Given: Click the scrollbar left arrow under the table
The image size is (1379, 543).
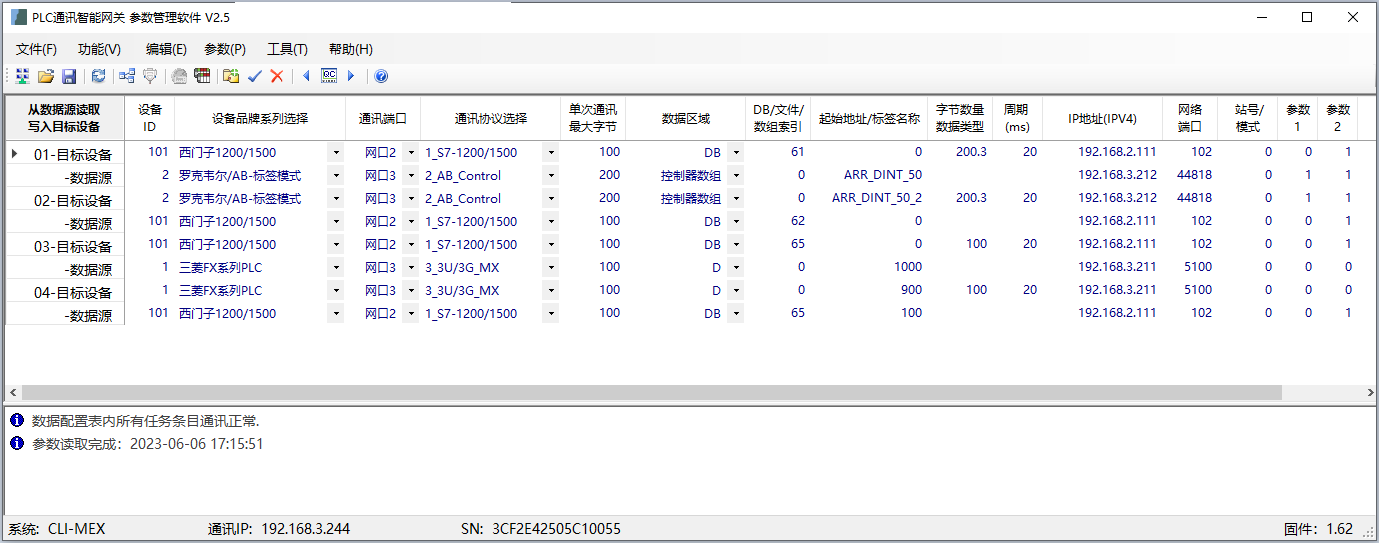Looking at the screenshot, I should [13, 393].
